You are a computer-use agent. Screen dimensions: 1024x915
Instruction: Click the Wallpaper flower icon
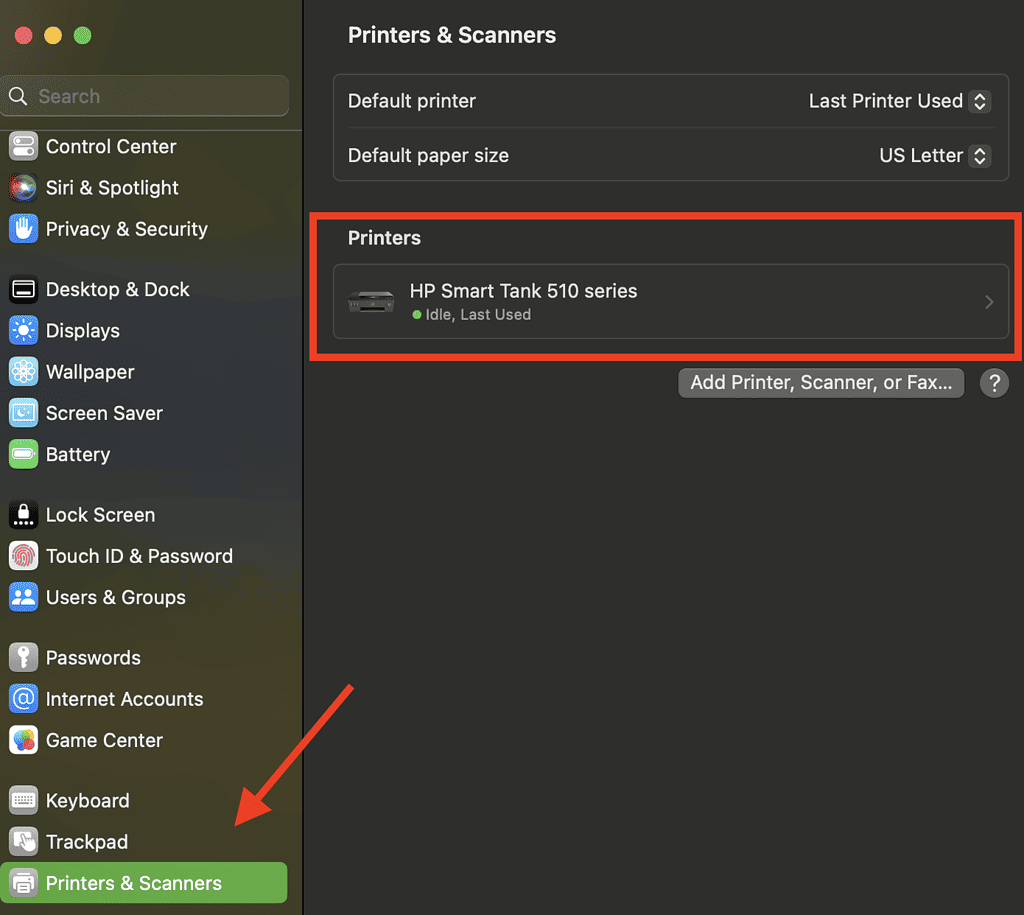pos(23,372)
